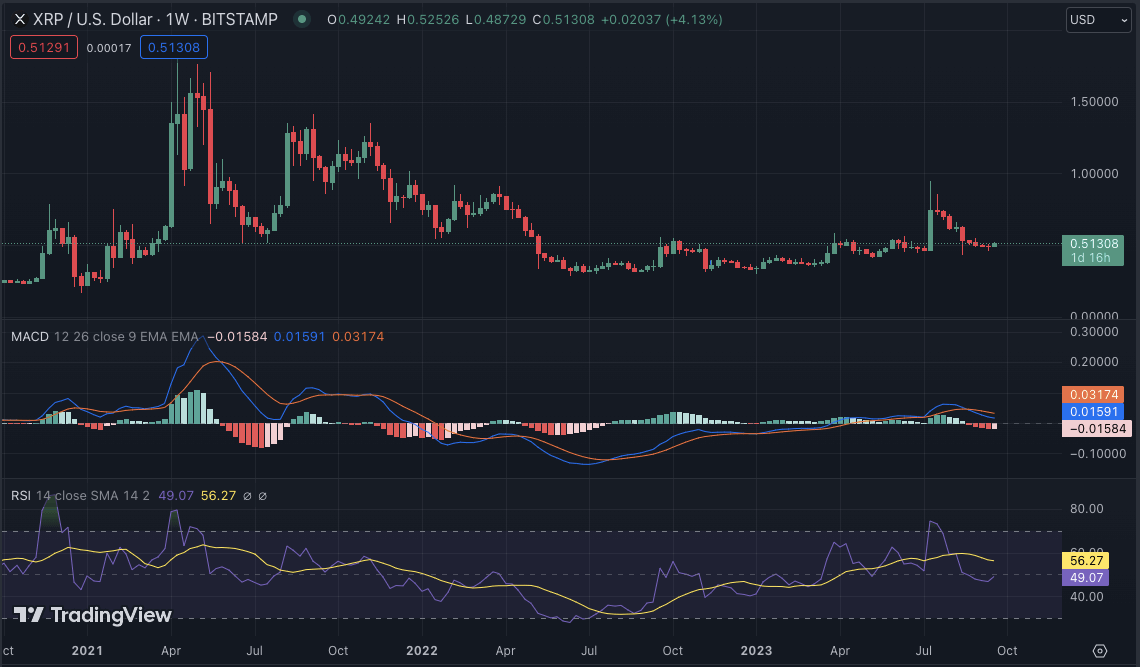This screenshot has height=667, width=1140.
Task: Click the red sell price 0.51291
Action: [44, 46]
